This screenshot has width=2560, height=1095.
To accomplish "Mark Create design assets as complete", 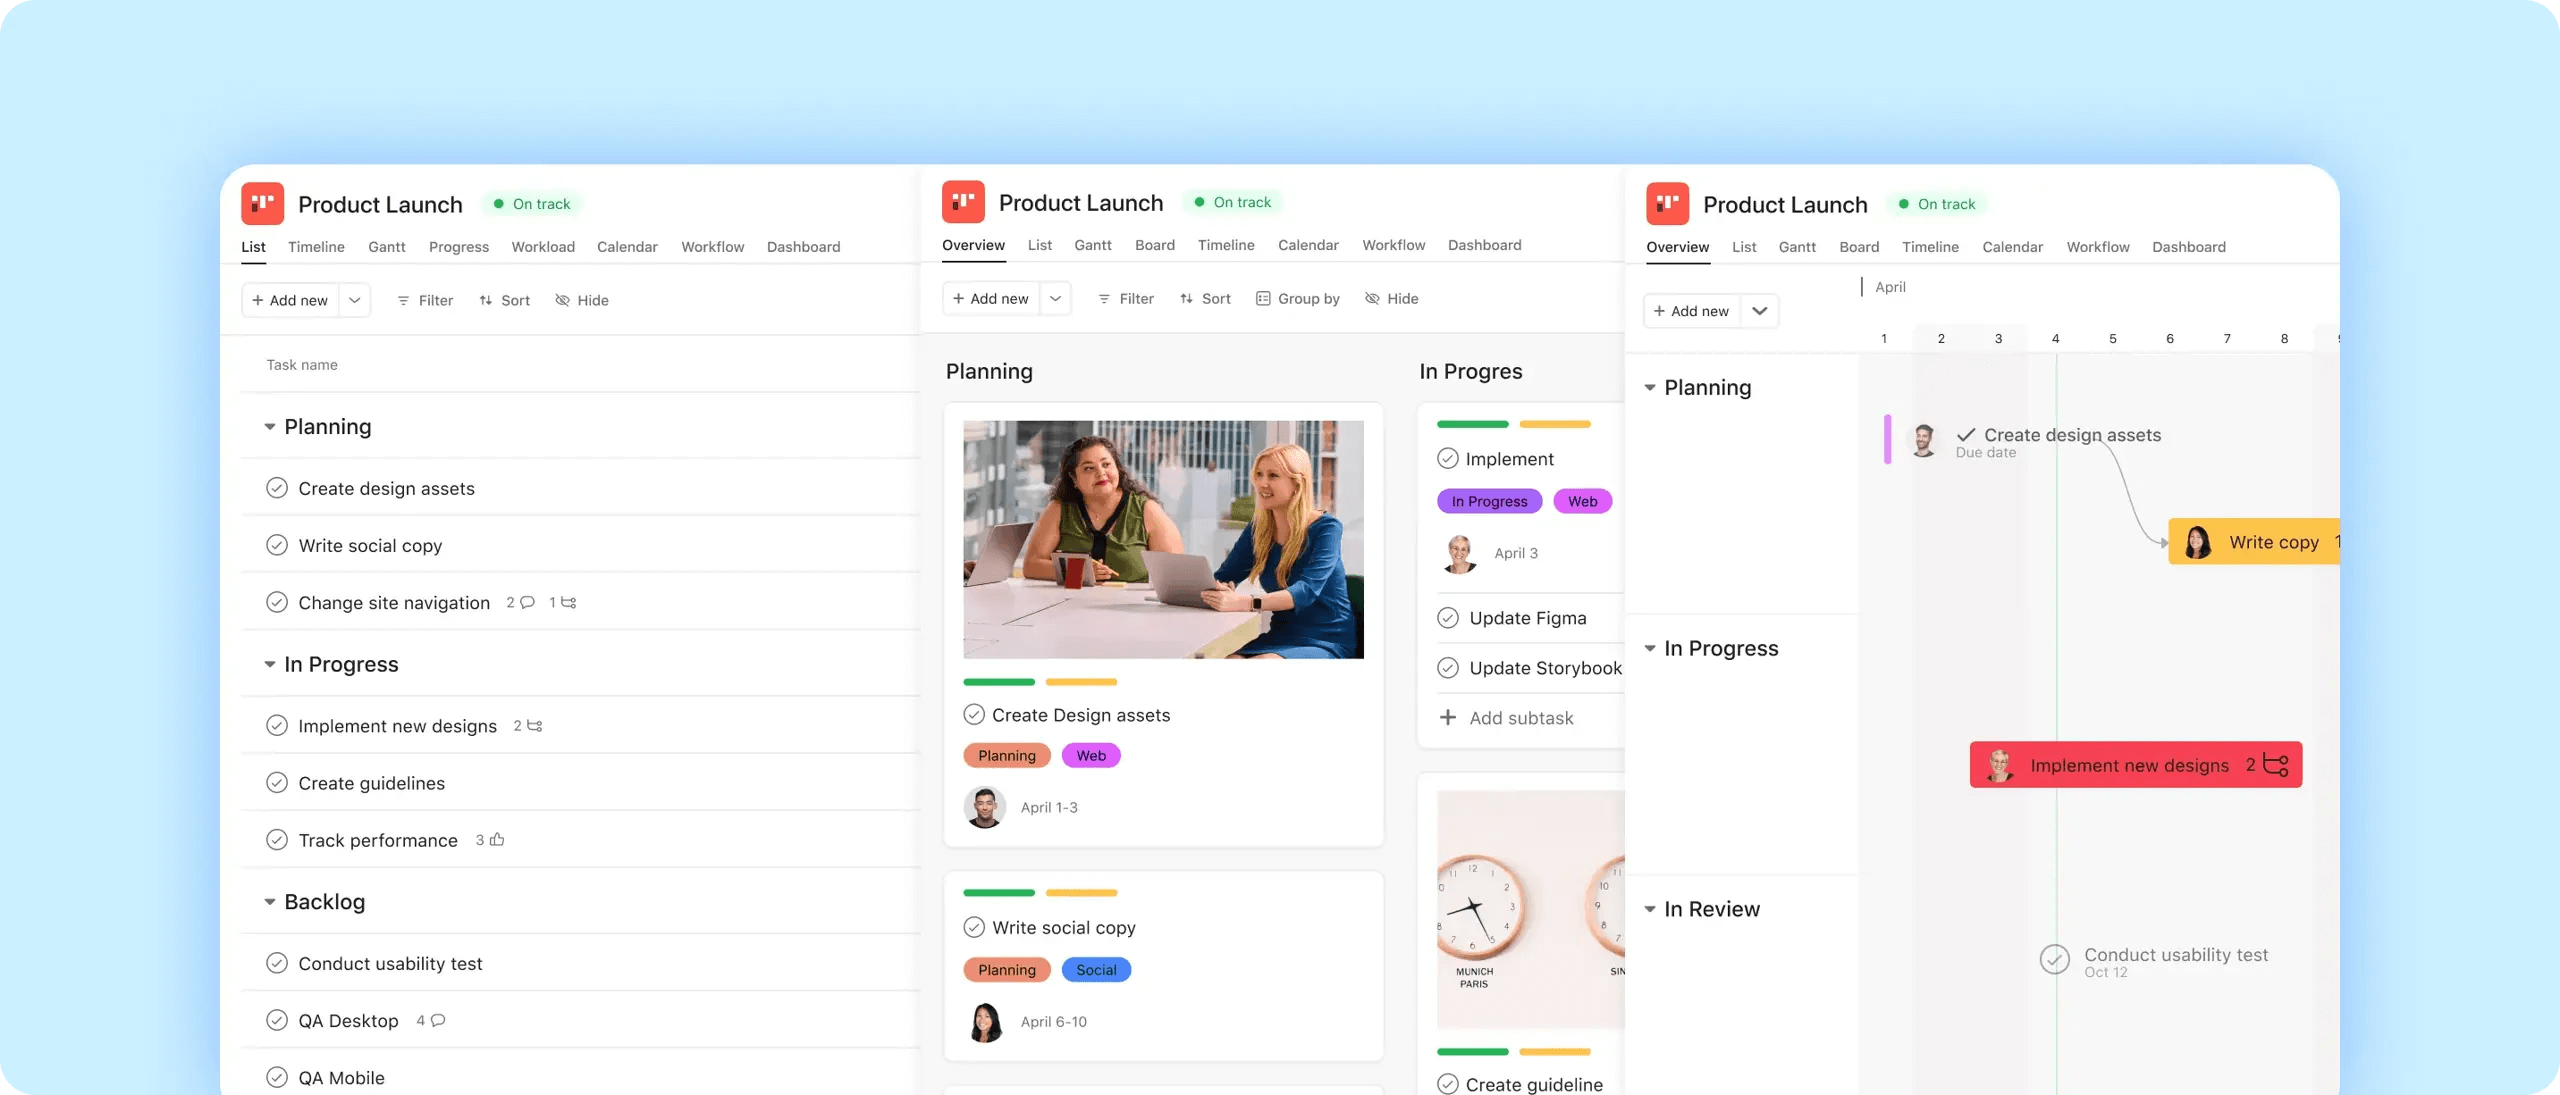I will [x=278, y=488].
